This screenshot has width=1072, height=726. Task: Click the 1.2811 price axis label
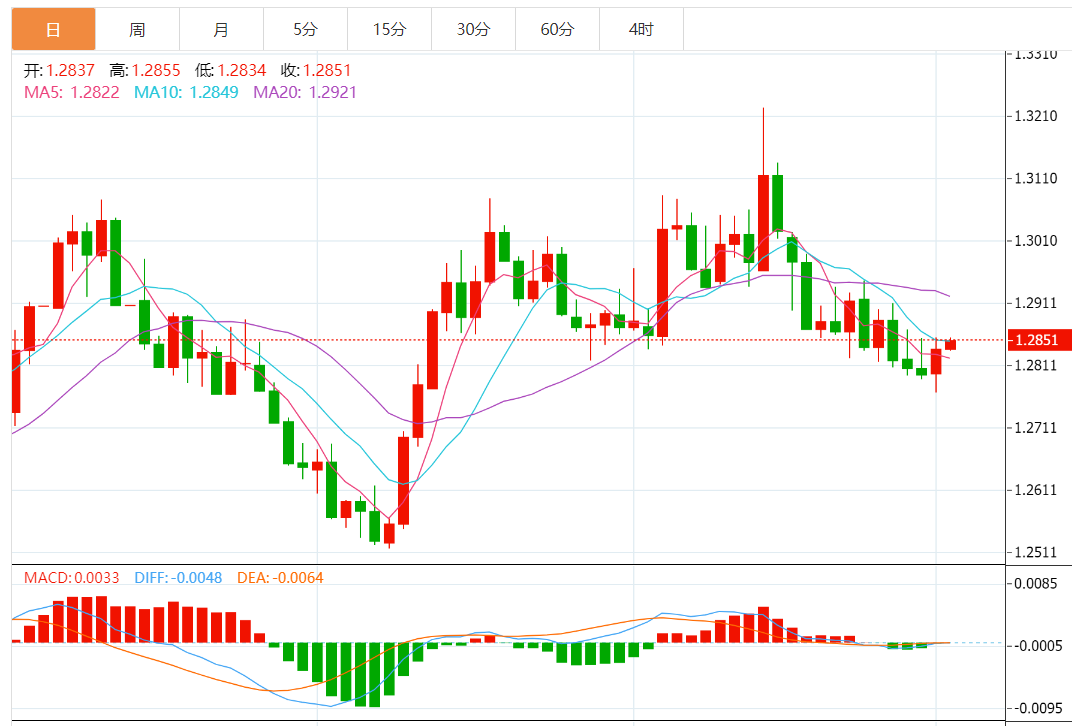click(x=1037, y=365)
